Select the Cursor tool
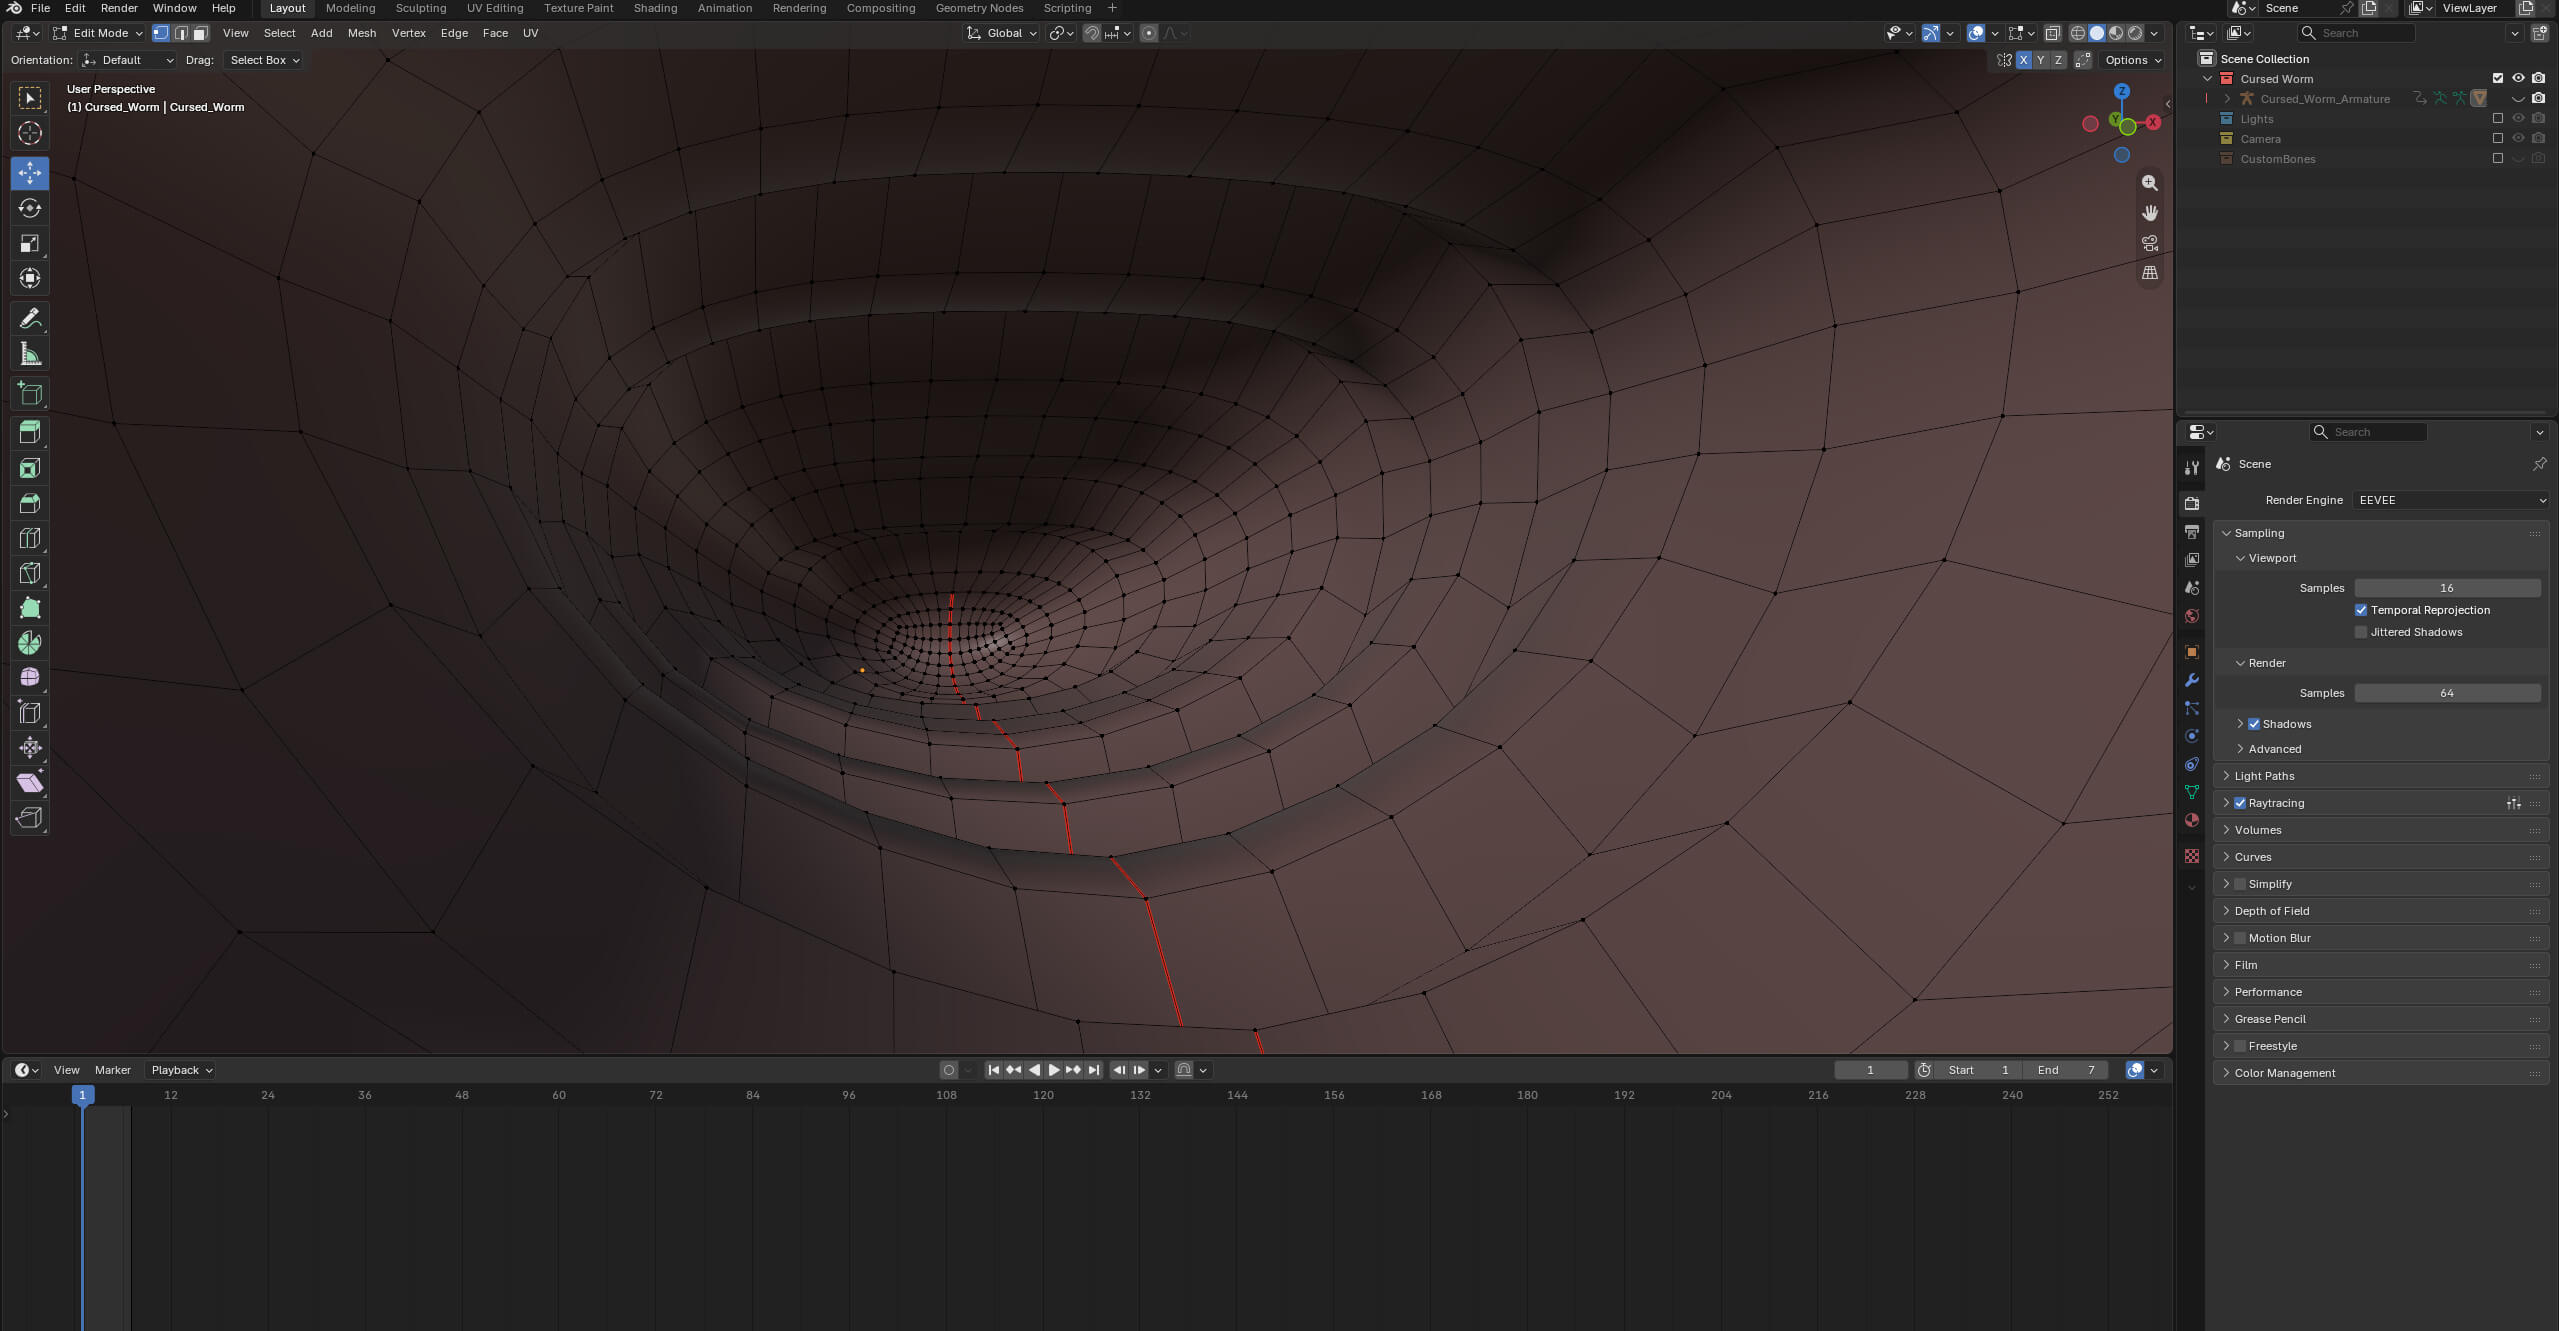The height and width of the screenshot is (1331, 2559). click(30, 133)
